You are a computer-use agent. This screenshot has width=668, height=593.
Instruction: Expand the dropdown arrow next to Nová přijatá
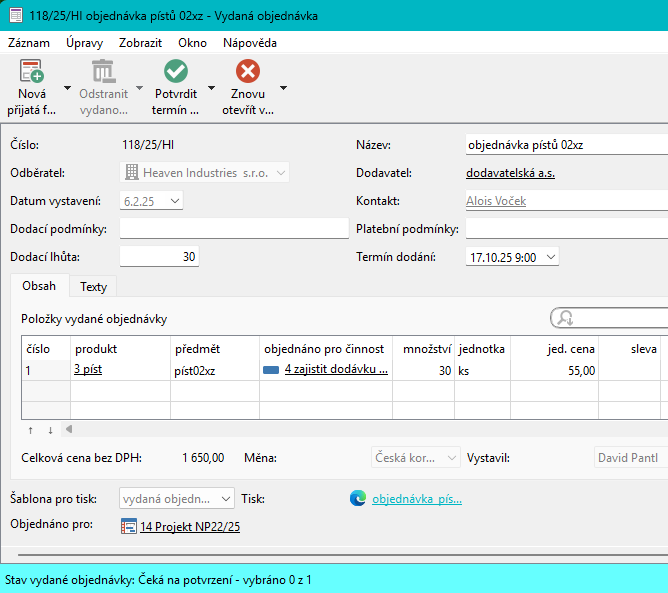66,88
